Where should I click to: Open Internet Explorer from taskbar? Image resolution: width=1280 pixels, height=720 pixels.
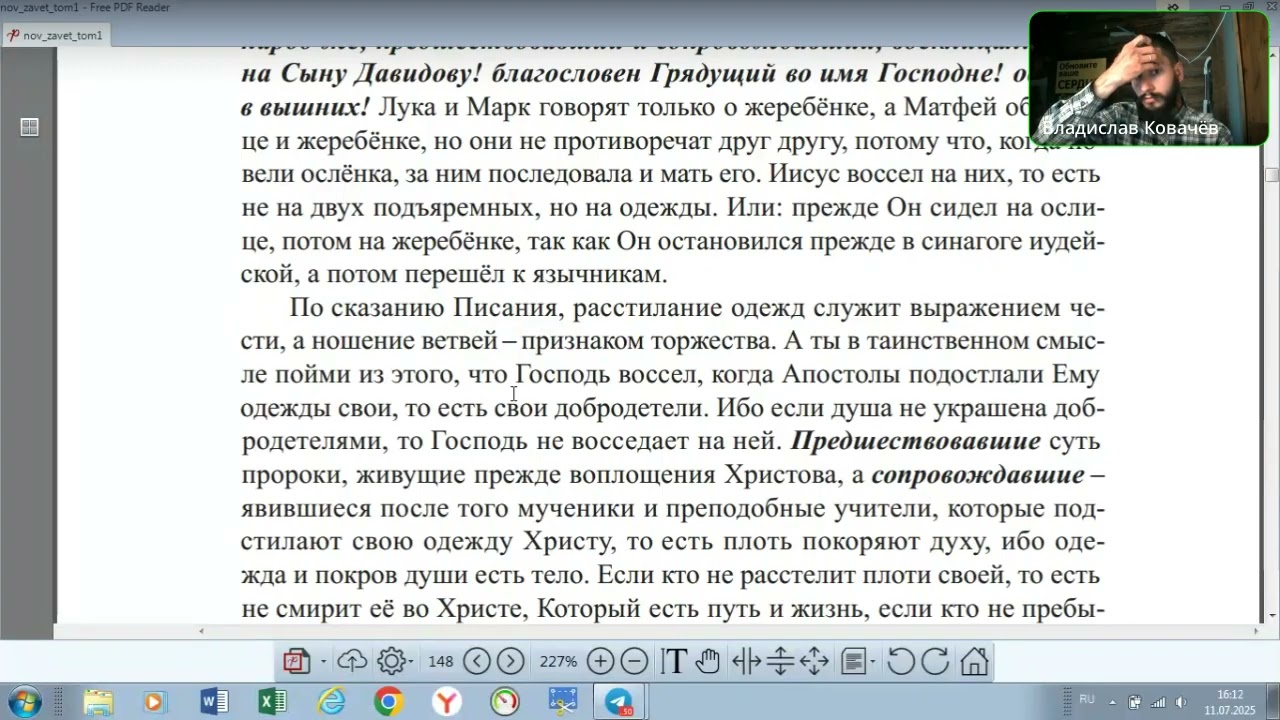(x=331, y=702)
